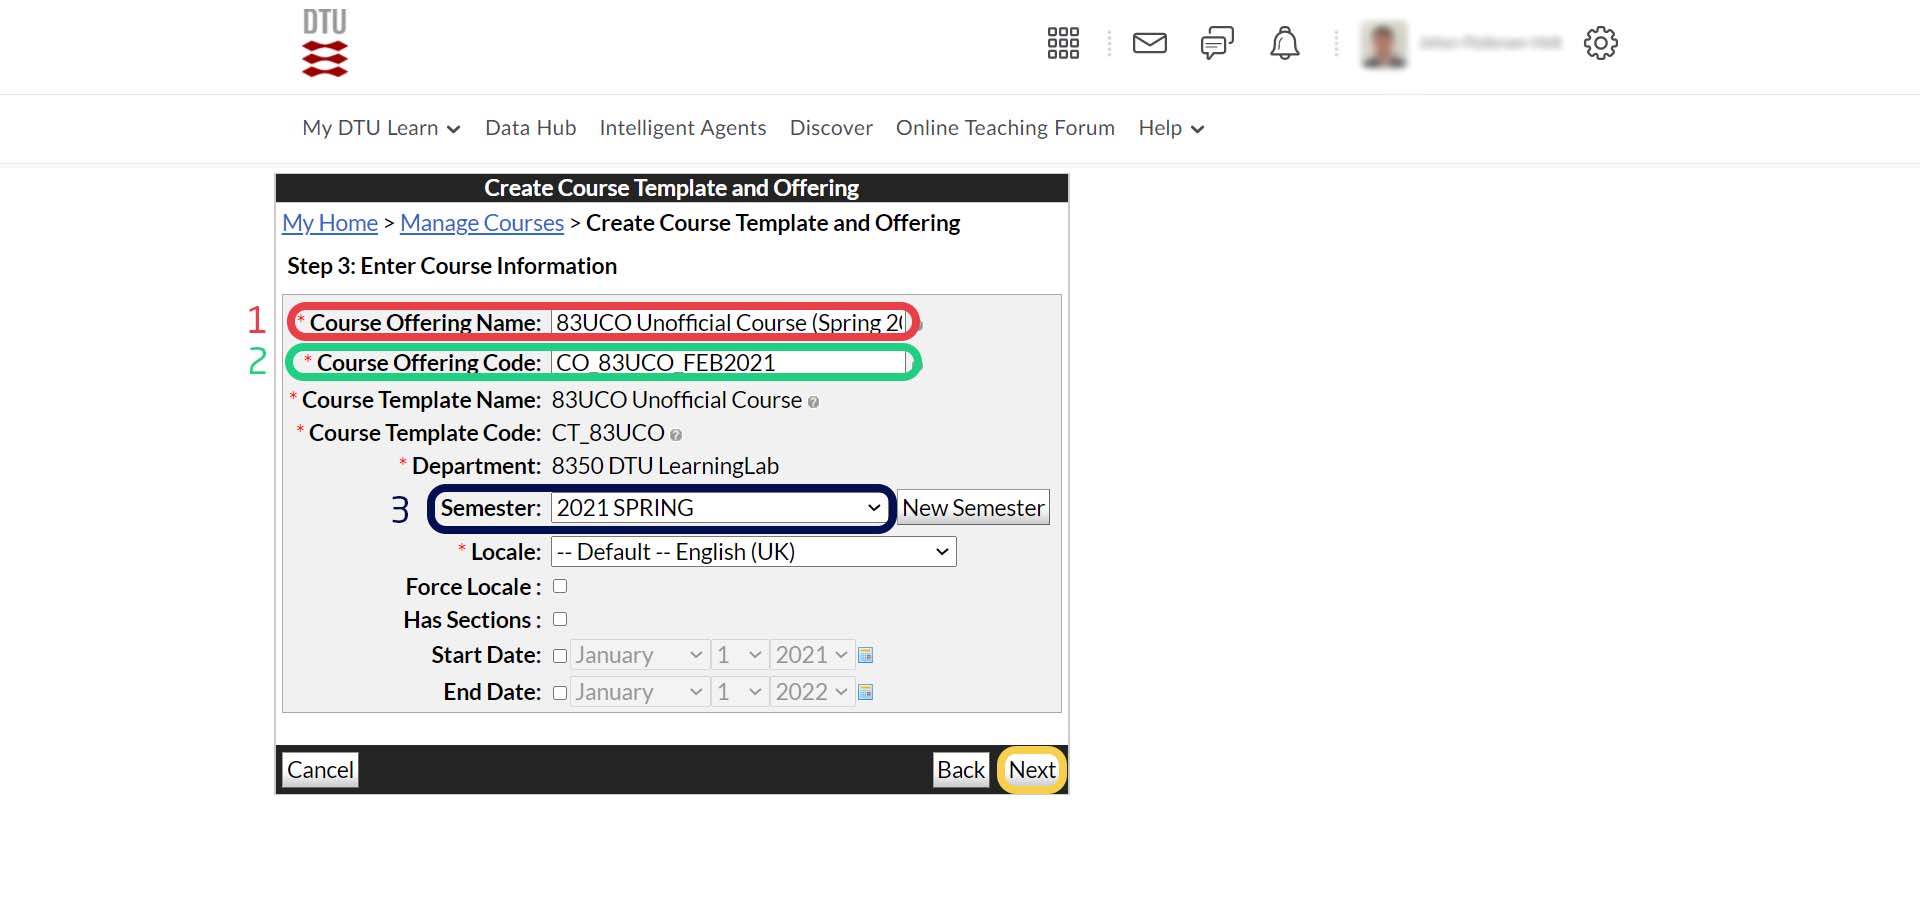Tick the Has Sections checkbox
1920x900 pixels.
point(560,620)
